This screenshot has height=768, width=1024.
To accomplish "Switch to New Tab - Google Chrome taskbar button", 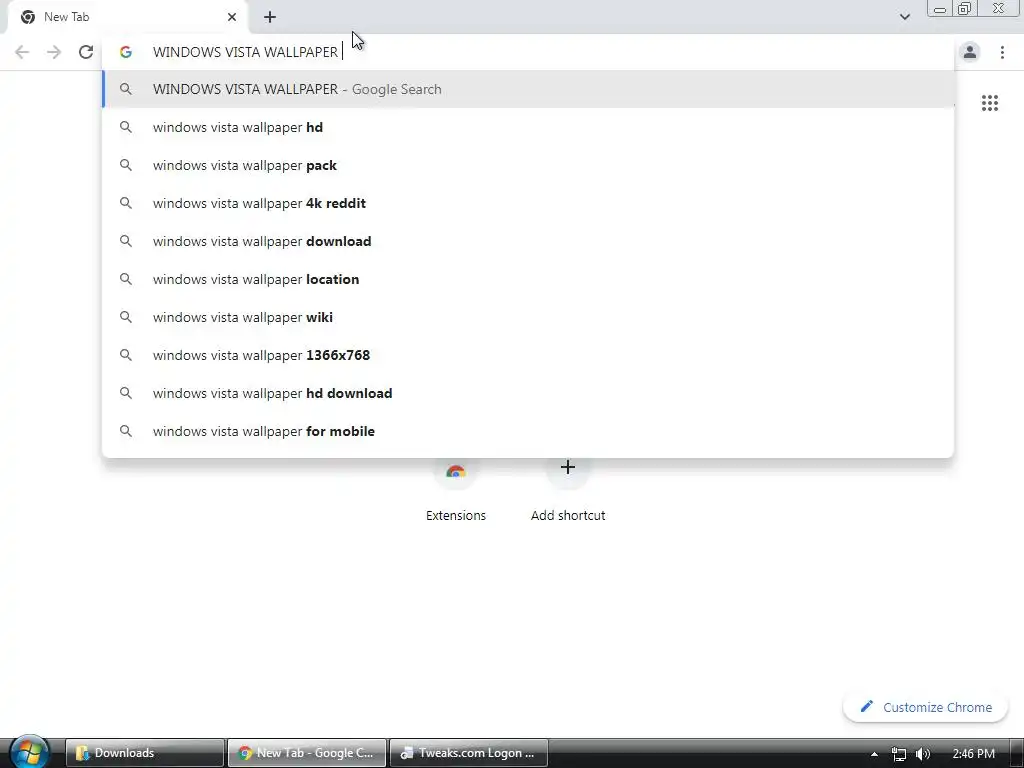I will pos(307,753).
